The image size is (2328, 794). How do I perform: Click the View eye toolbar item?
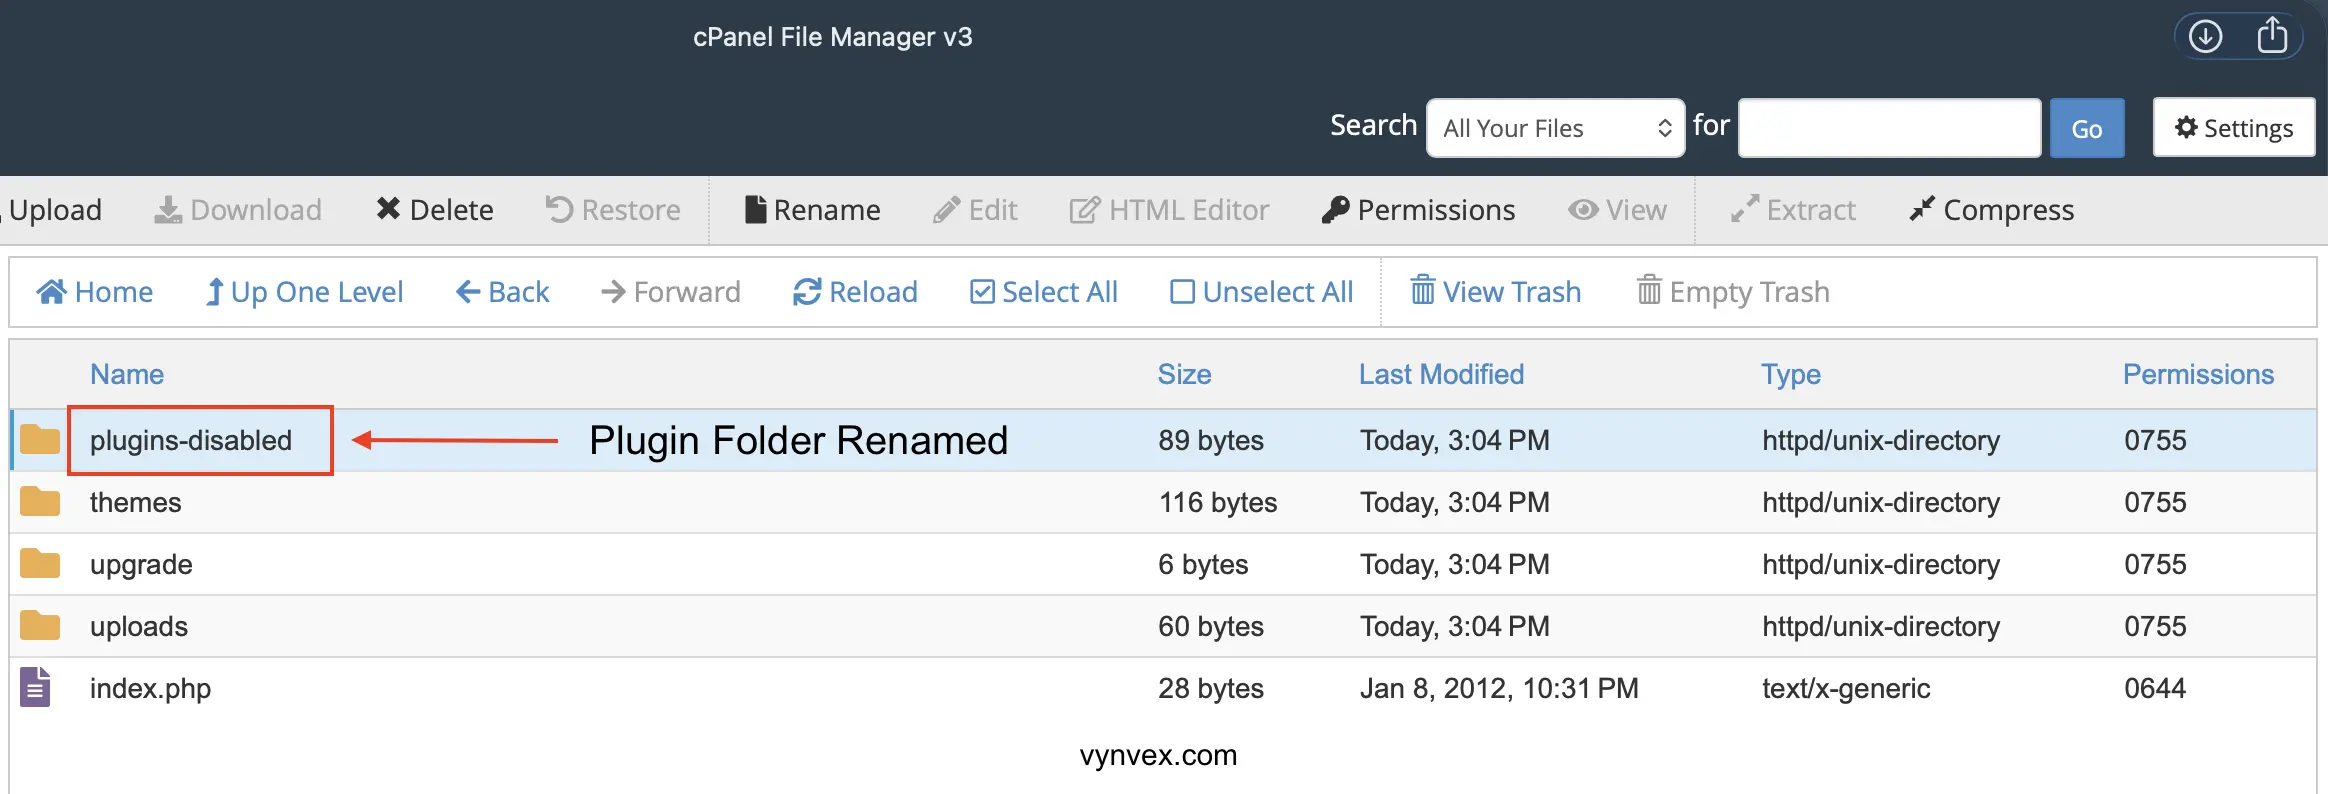(1617, 210)
